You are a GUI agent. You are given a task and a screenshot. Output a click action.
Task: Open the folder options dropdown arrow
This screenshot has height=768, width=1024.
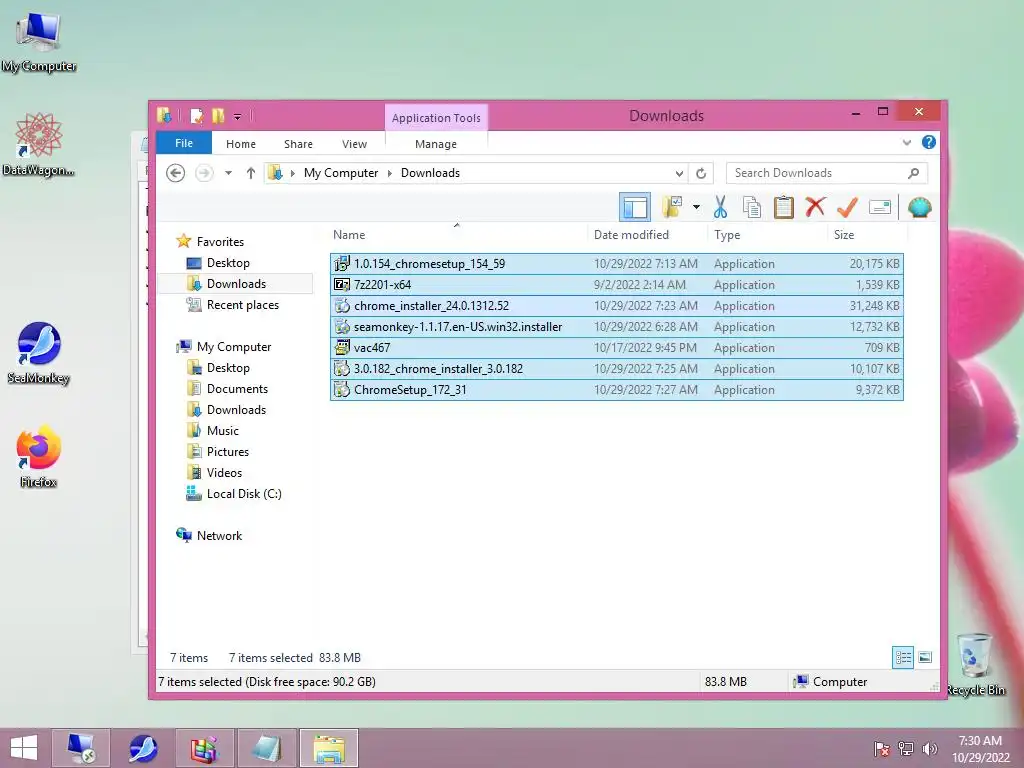tap(696, 208)
